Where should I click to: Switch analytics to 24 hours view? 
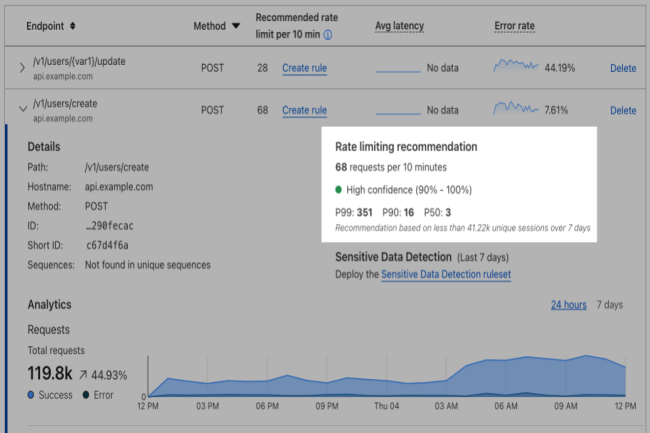pyautogui.click(x=568, y=304)
